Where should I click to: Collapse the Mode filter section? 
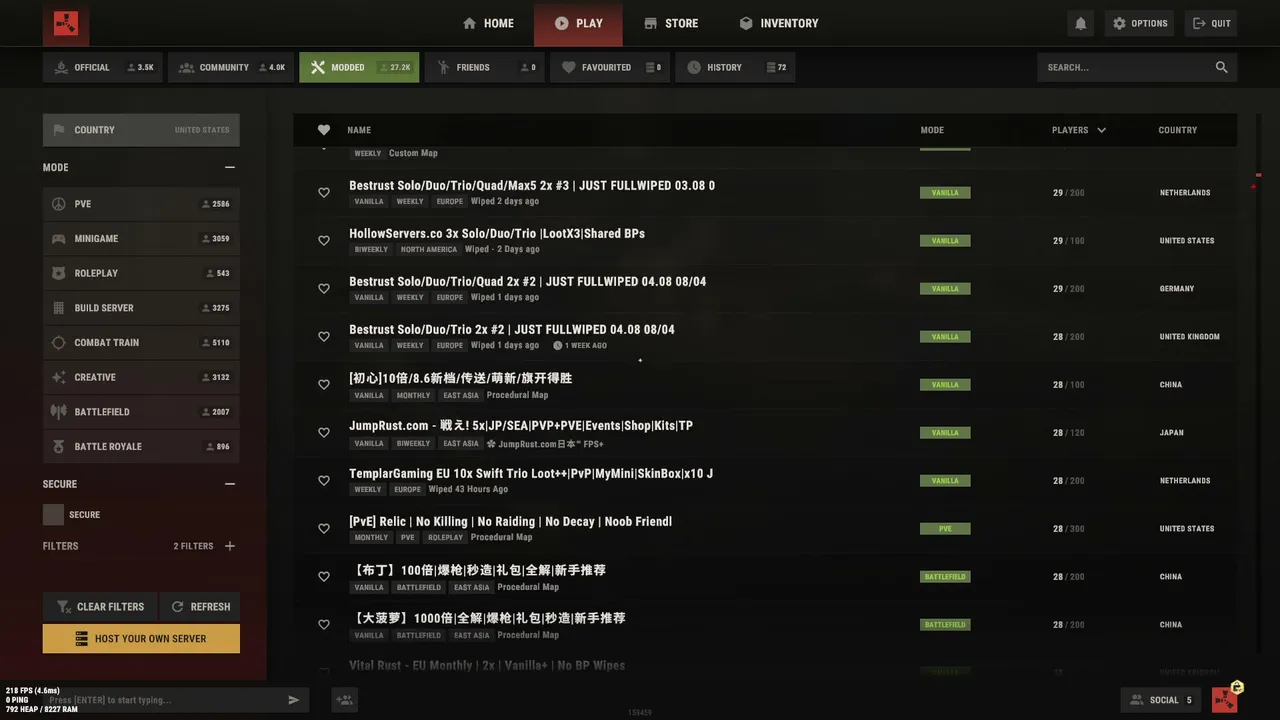coord(230,168)
